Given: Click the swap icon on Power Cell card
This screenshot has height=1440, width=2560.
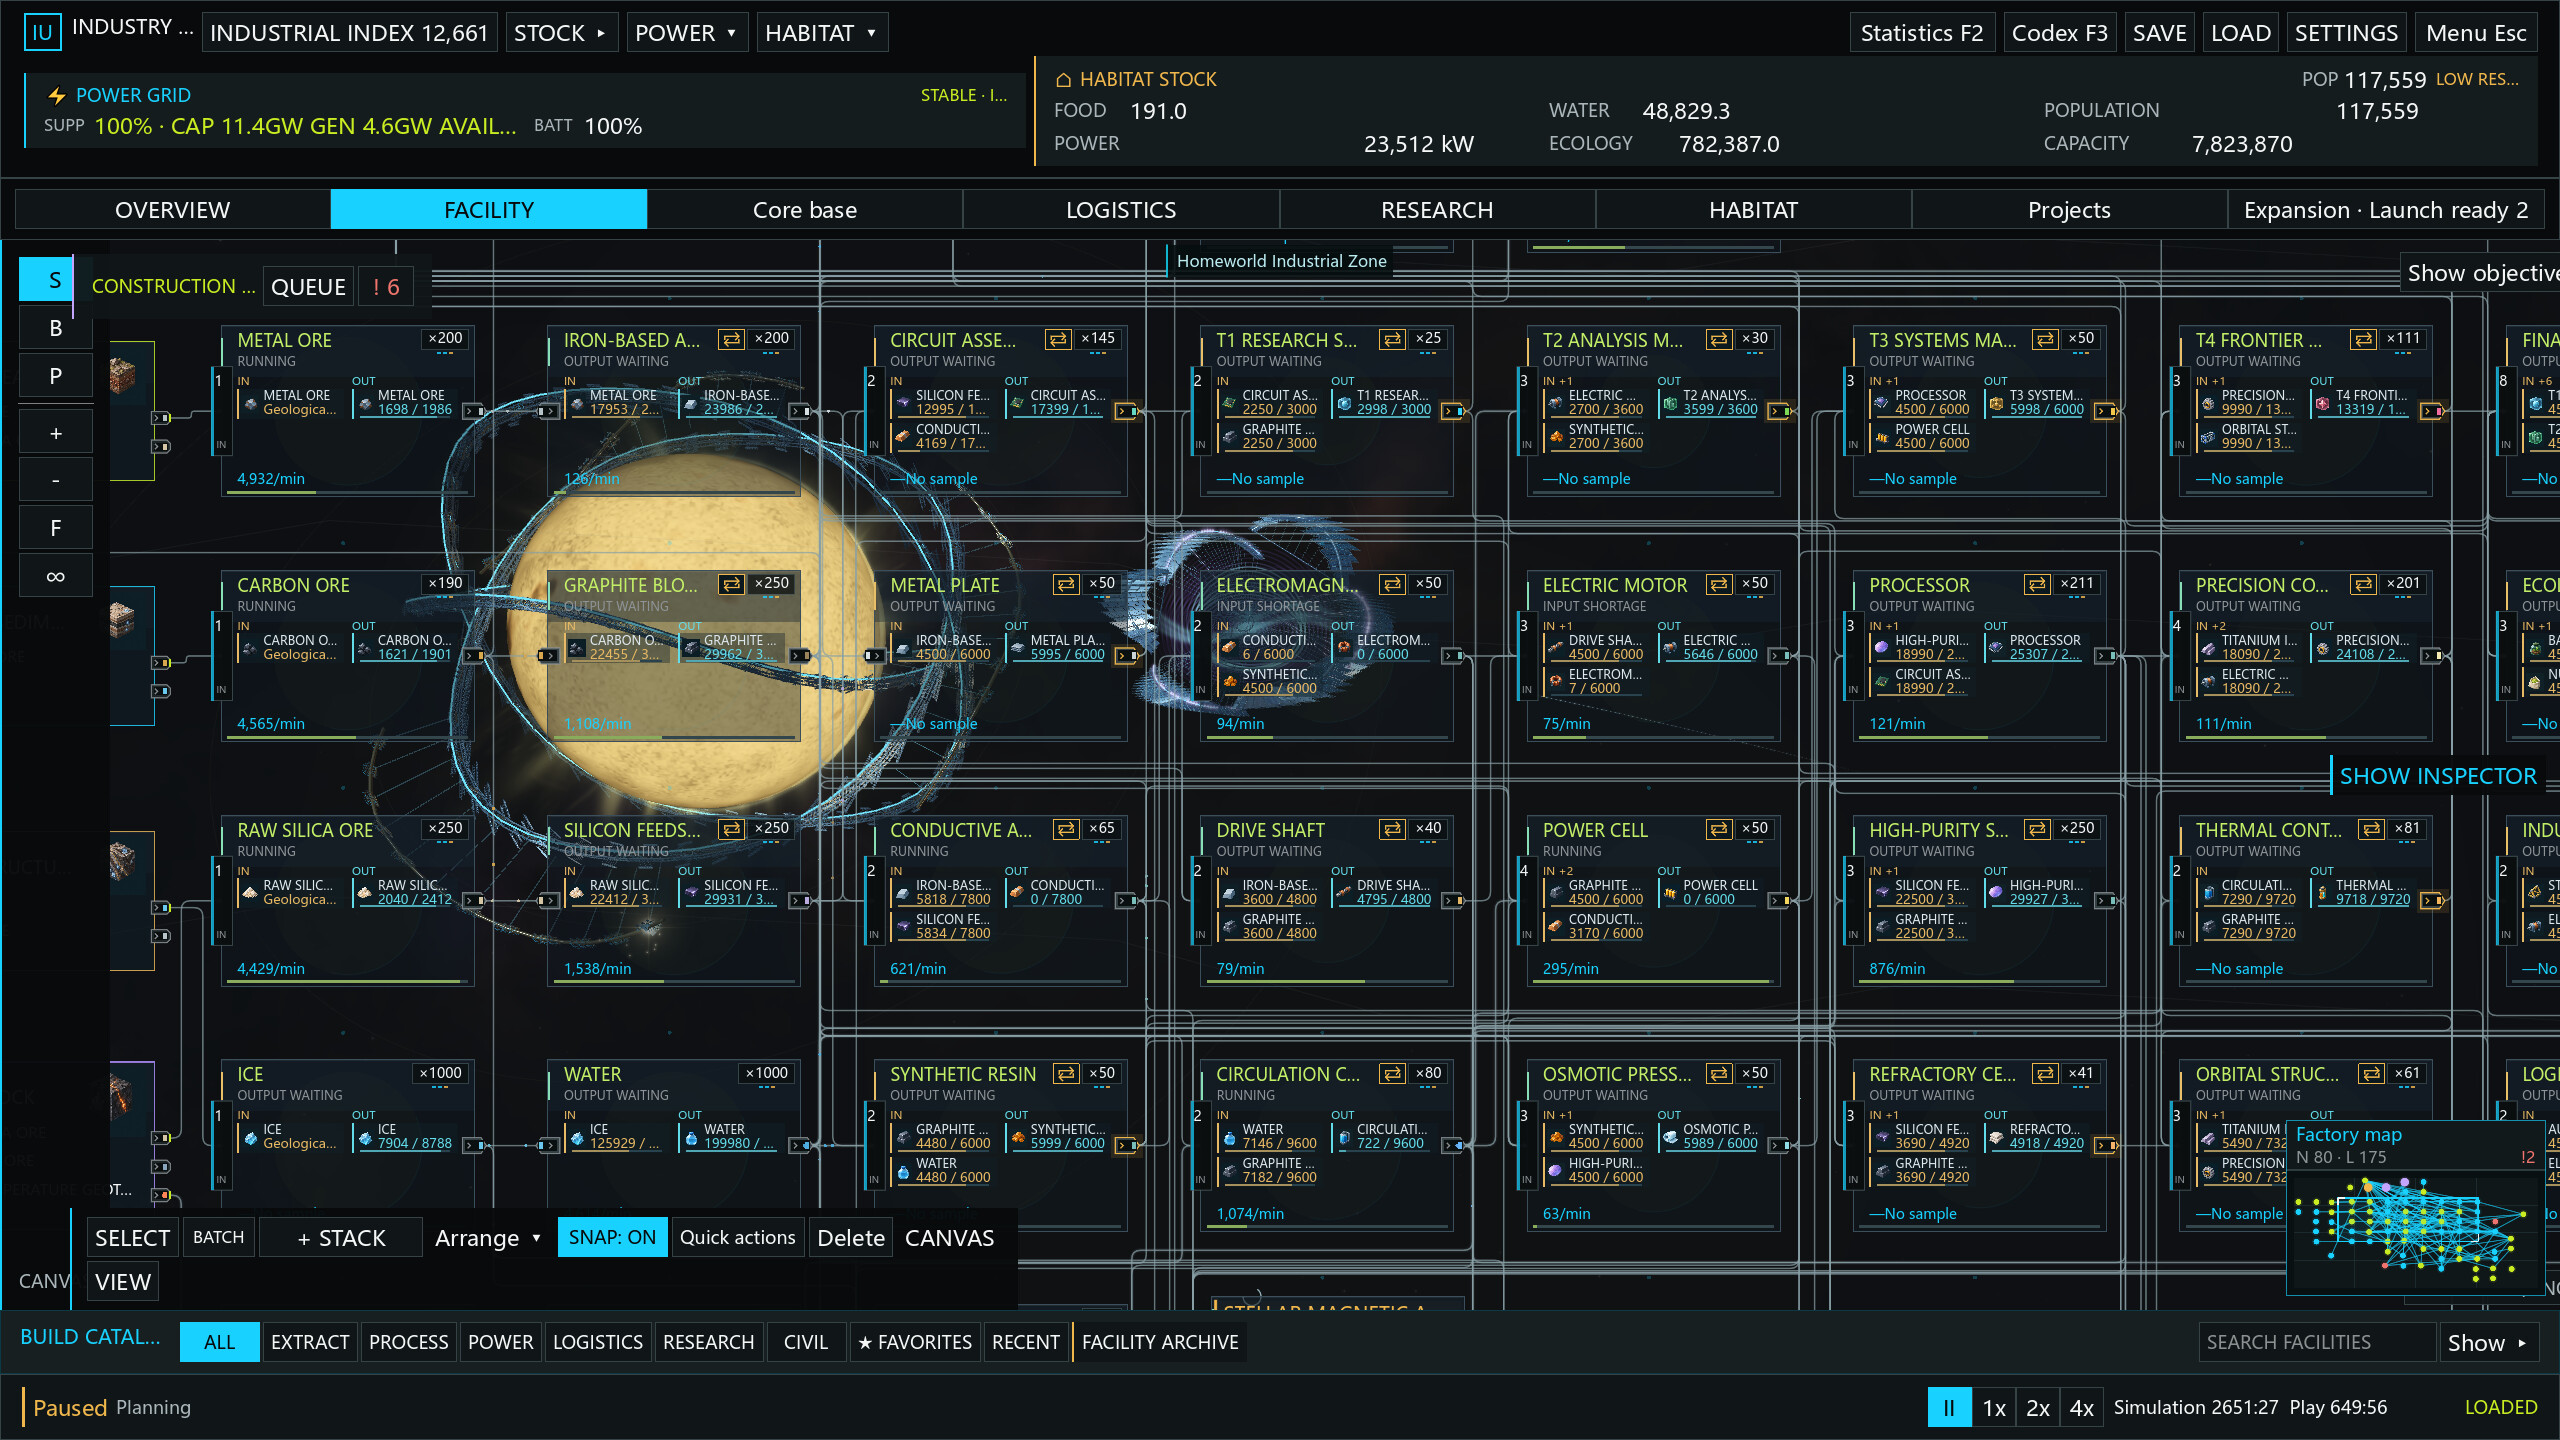Looking at the screenshot, I should (x=1719, y=829).
